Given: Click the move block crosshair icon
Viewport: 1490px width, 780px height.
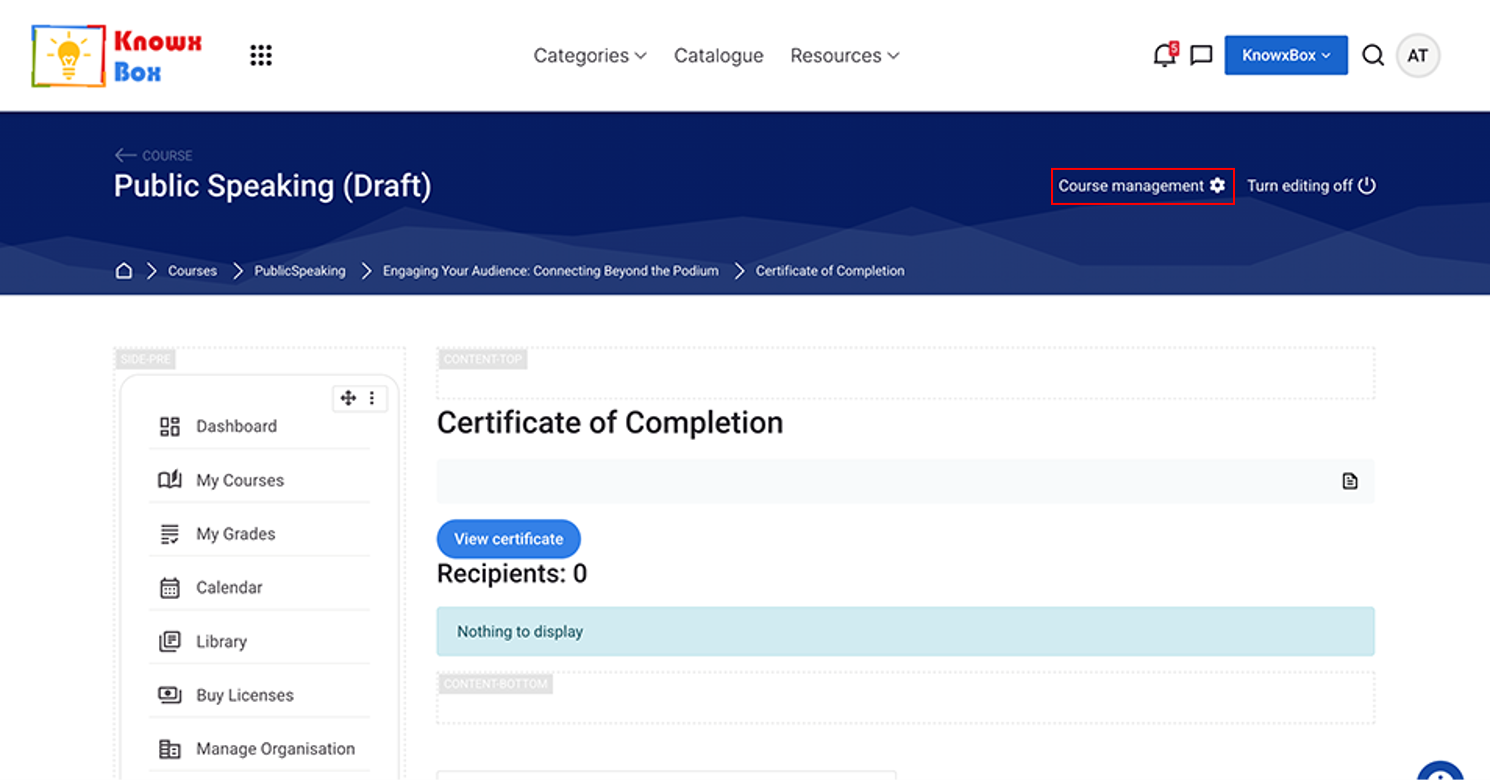Looking at the screenshot, I should click(348, 398).
